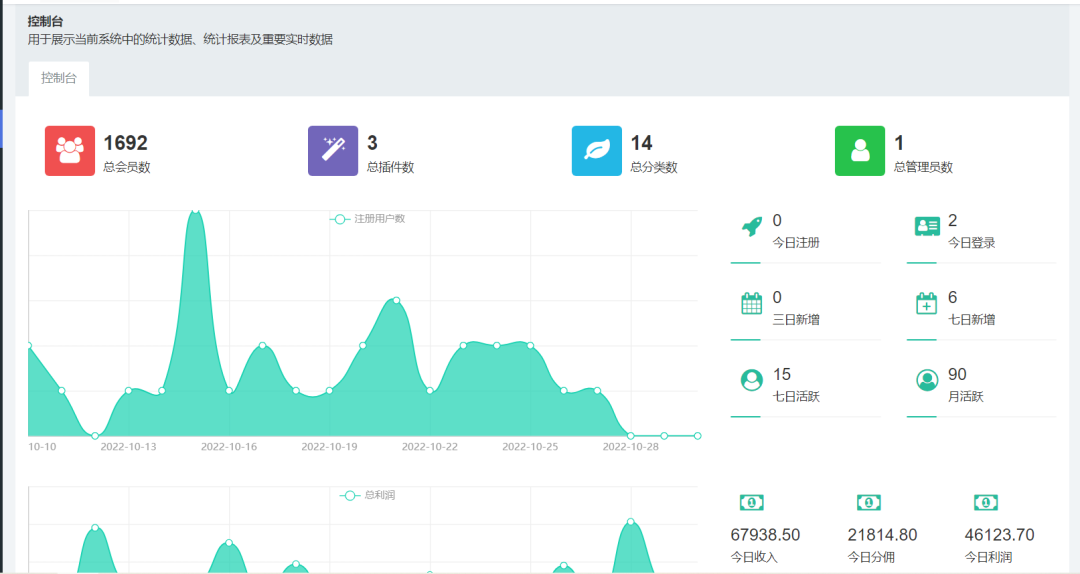
Task: Switch to the 控制台 tab
Action: click(x=59, y=78)
